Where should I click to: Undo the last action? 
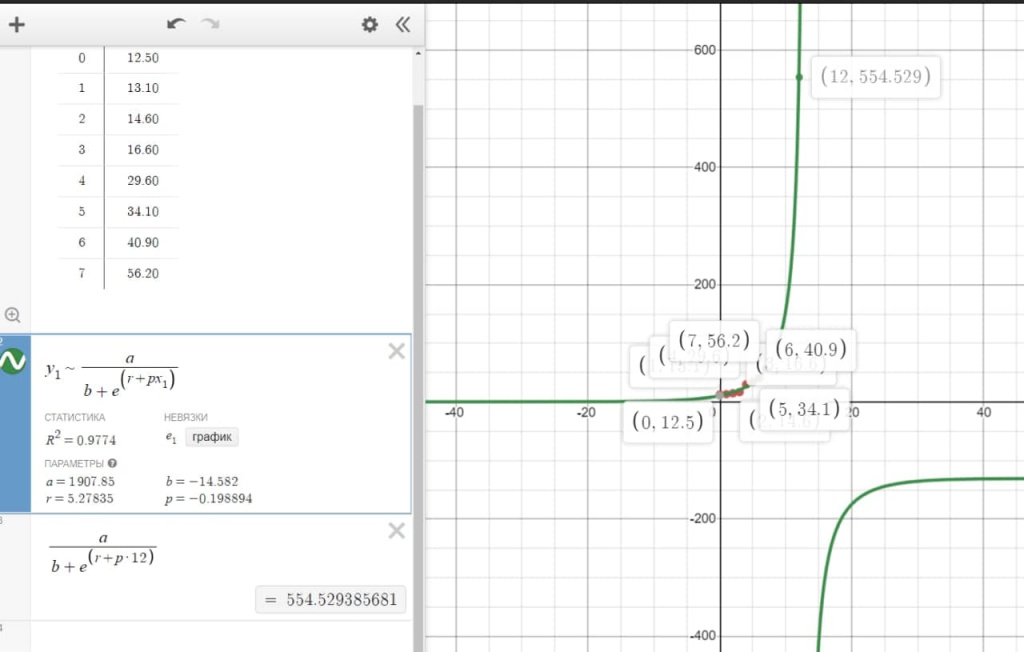(x=176, y=25)
